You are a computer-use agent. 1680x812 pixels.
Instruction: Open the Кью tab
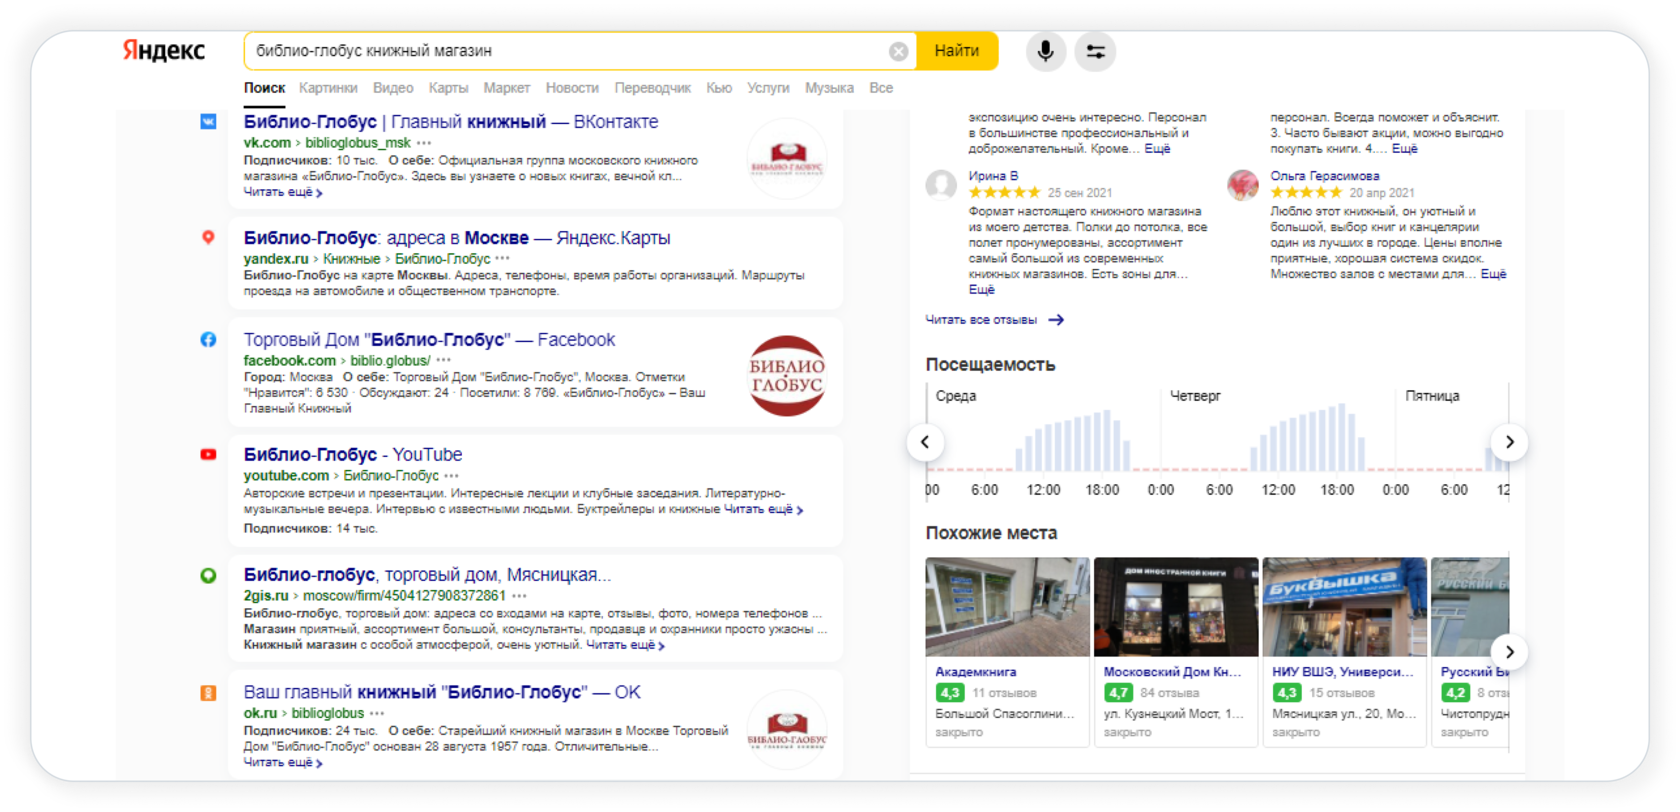[719, 88]
